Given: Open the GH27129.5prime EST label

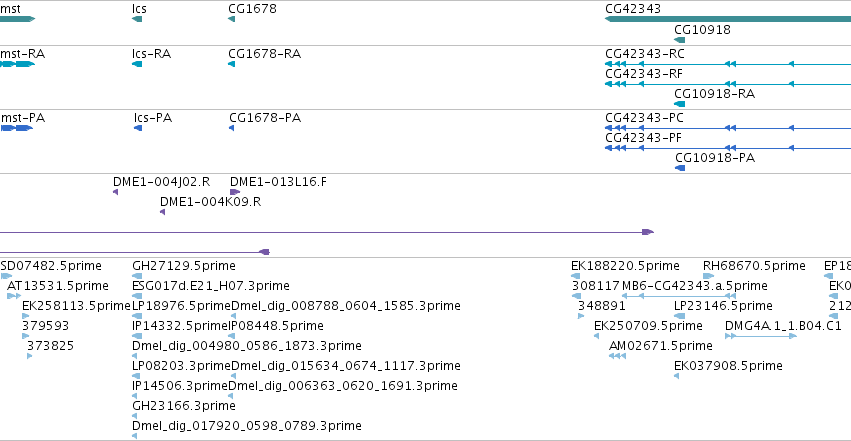Looking at the screenshot, I should tap(184, 266).
